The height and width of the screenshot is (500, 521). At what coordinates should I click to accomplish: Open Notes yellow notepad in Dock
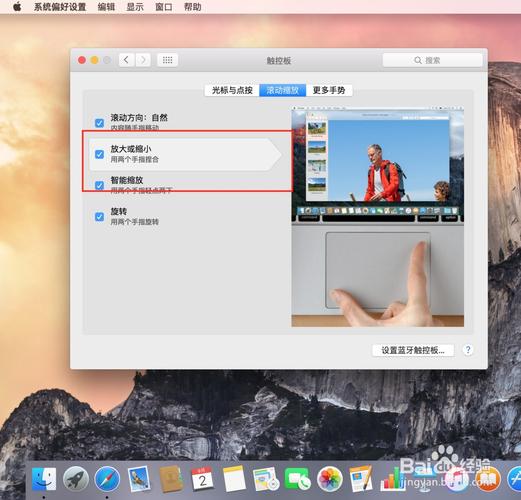click(234, 479)
